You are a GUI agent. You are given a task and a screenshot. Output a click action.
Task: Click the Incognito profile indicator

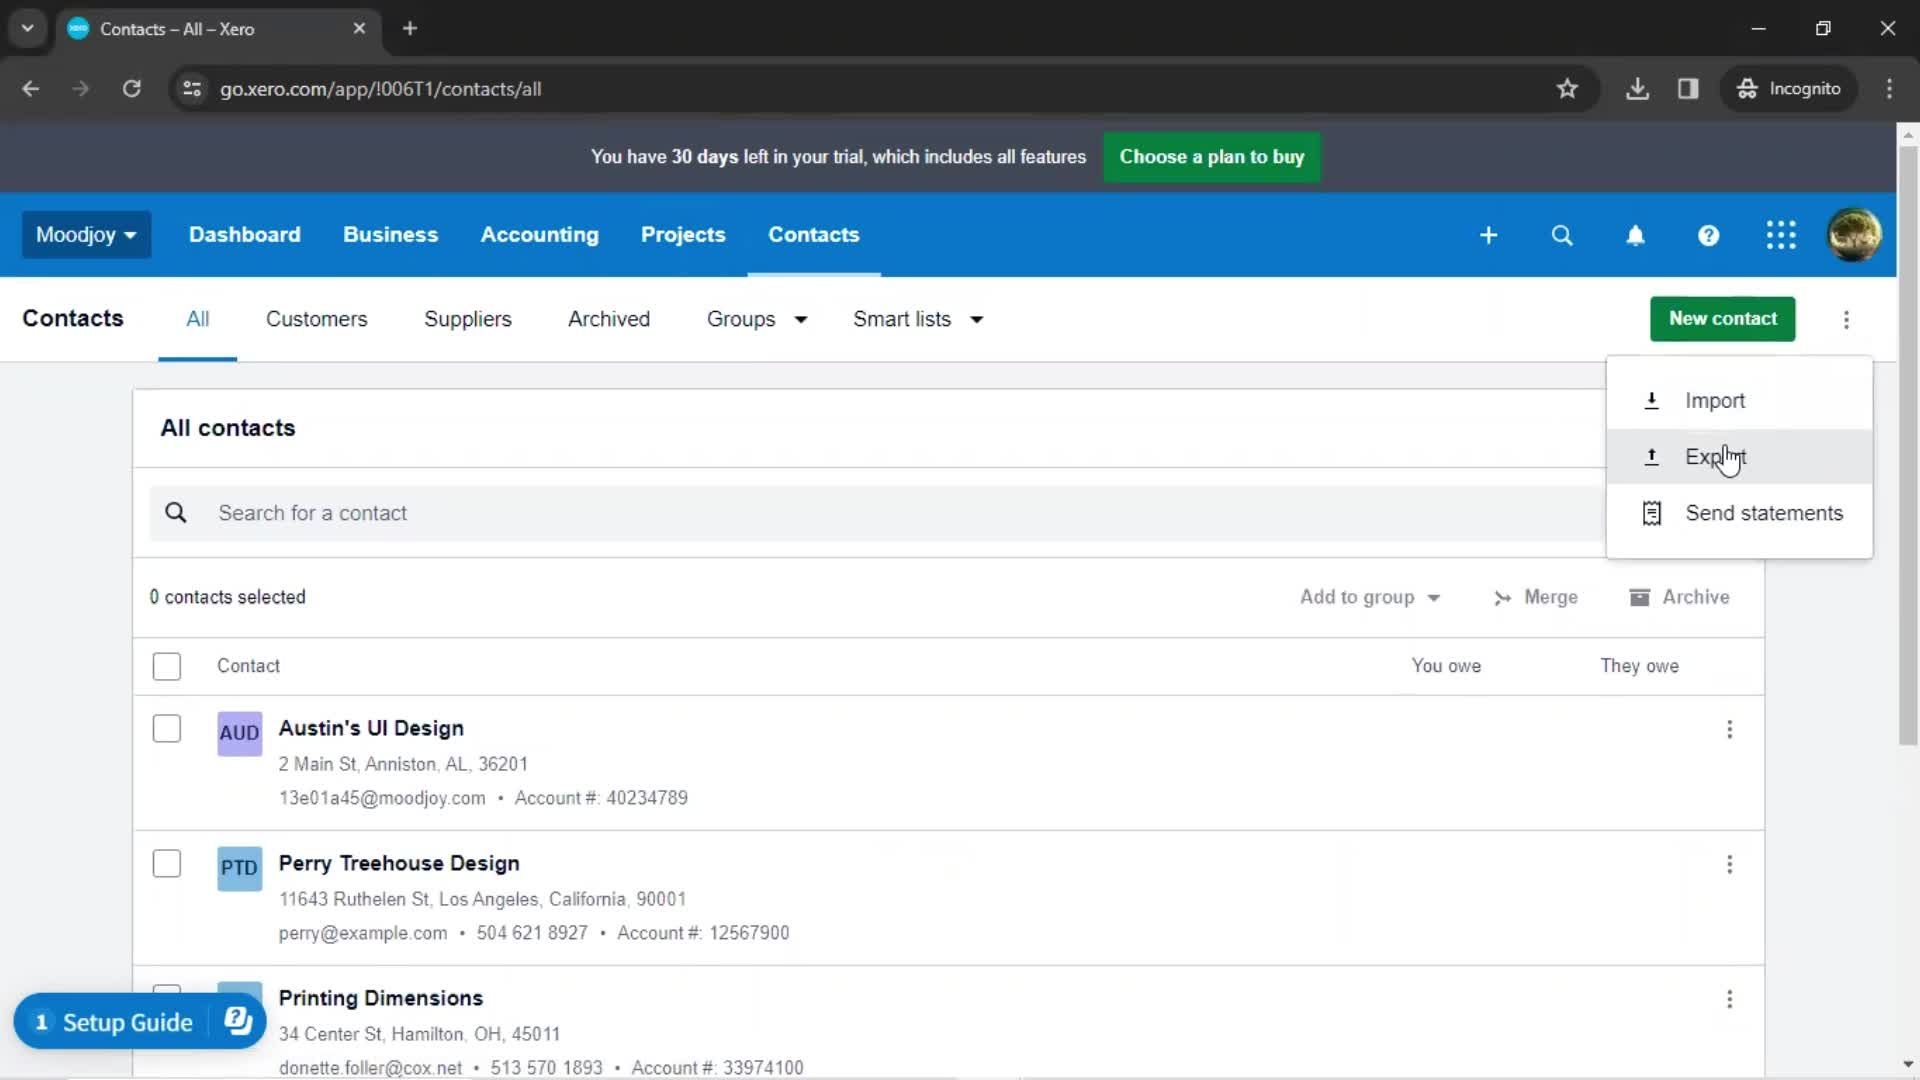tap(1789, 89)
